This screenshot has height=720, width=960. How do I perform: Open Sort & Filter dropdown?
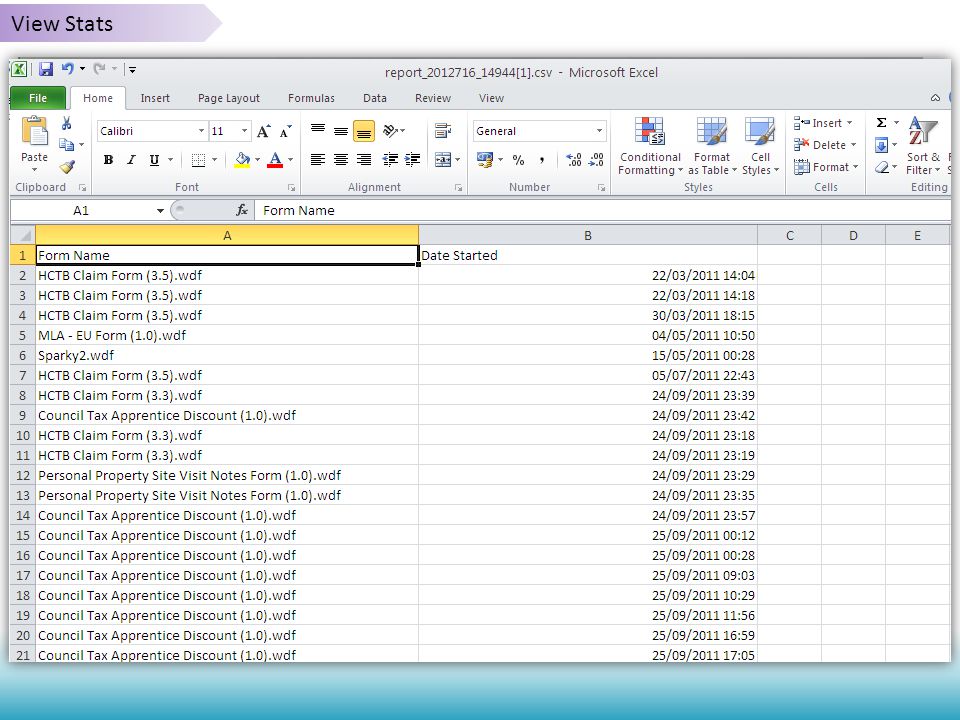click(923, 147)
